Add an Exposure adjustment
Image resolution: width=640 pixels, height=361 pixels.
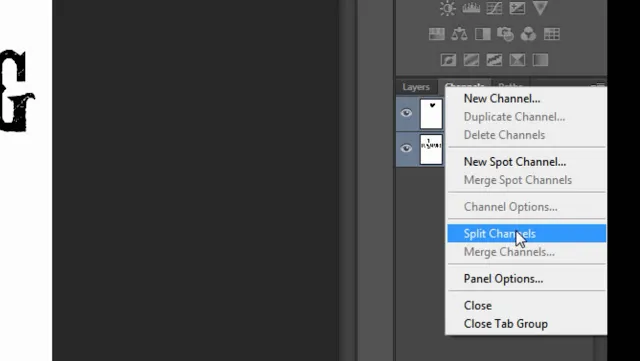click(x=517, y=8)
